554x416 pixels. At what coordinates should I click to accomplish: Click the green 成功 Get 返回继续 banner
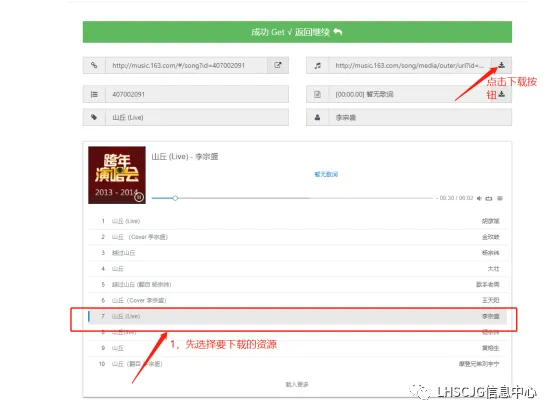297,32
